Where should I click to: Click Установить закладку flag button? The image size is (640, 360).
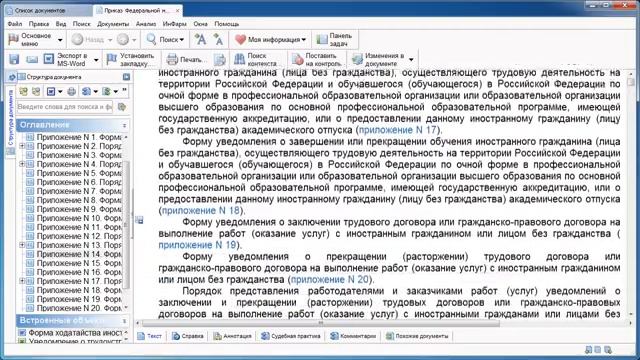(131, 60)
